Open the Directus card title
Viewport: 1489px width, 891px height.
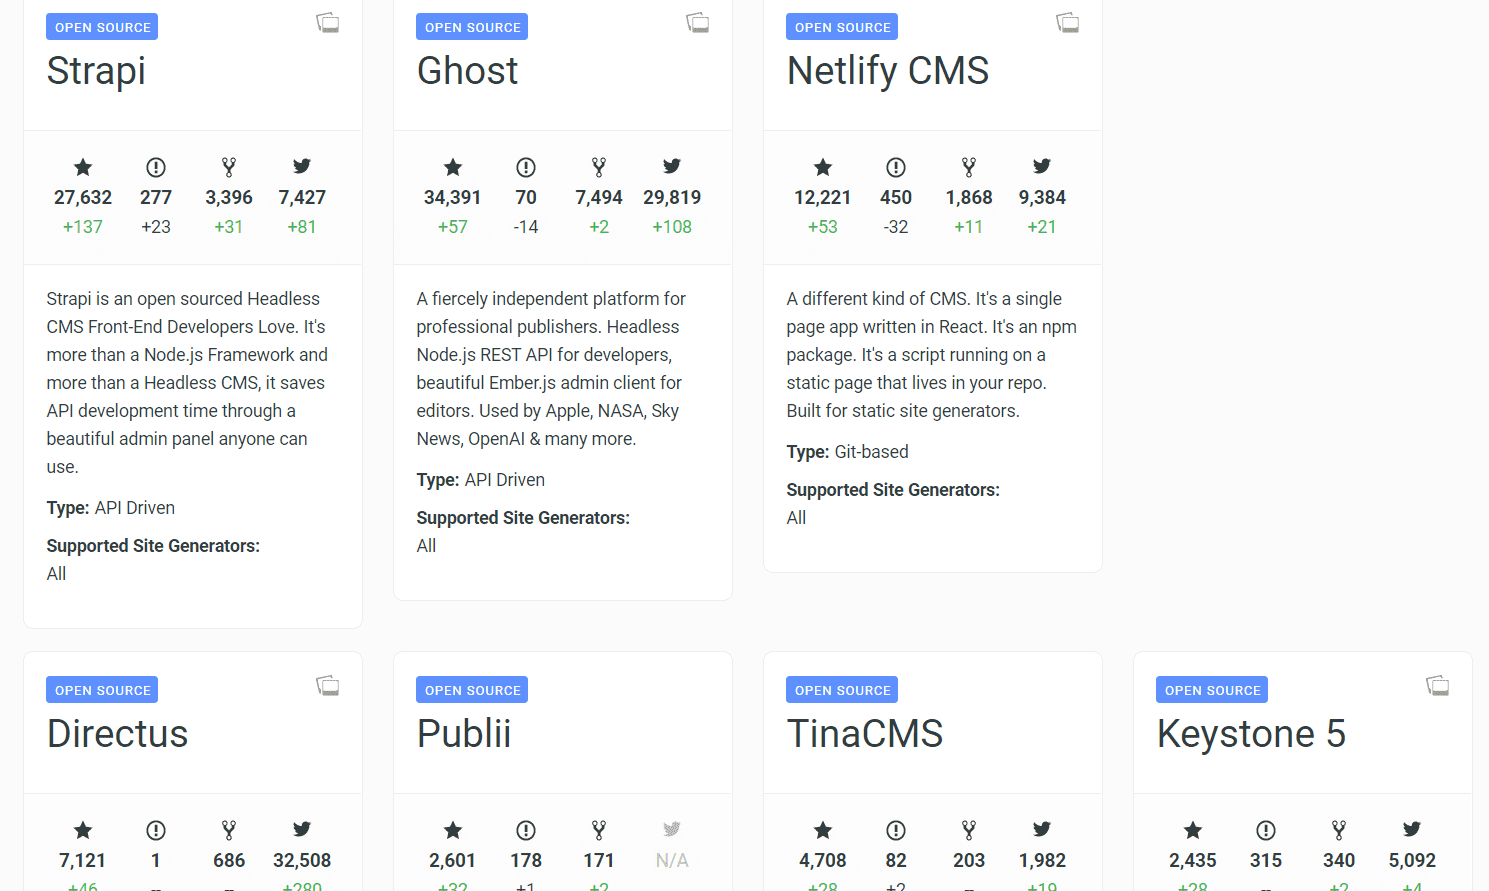[x=117, y=734]
